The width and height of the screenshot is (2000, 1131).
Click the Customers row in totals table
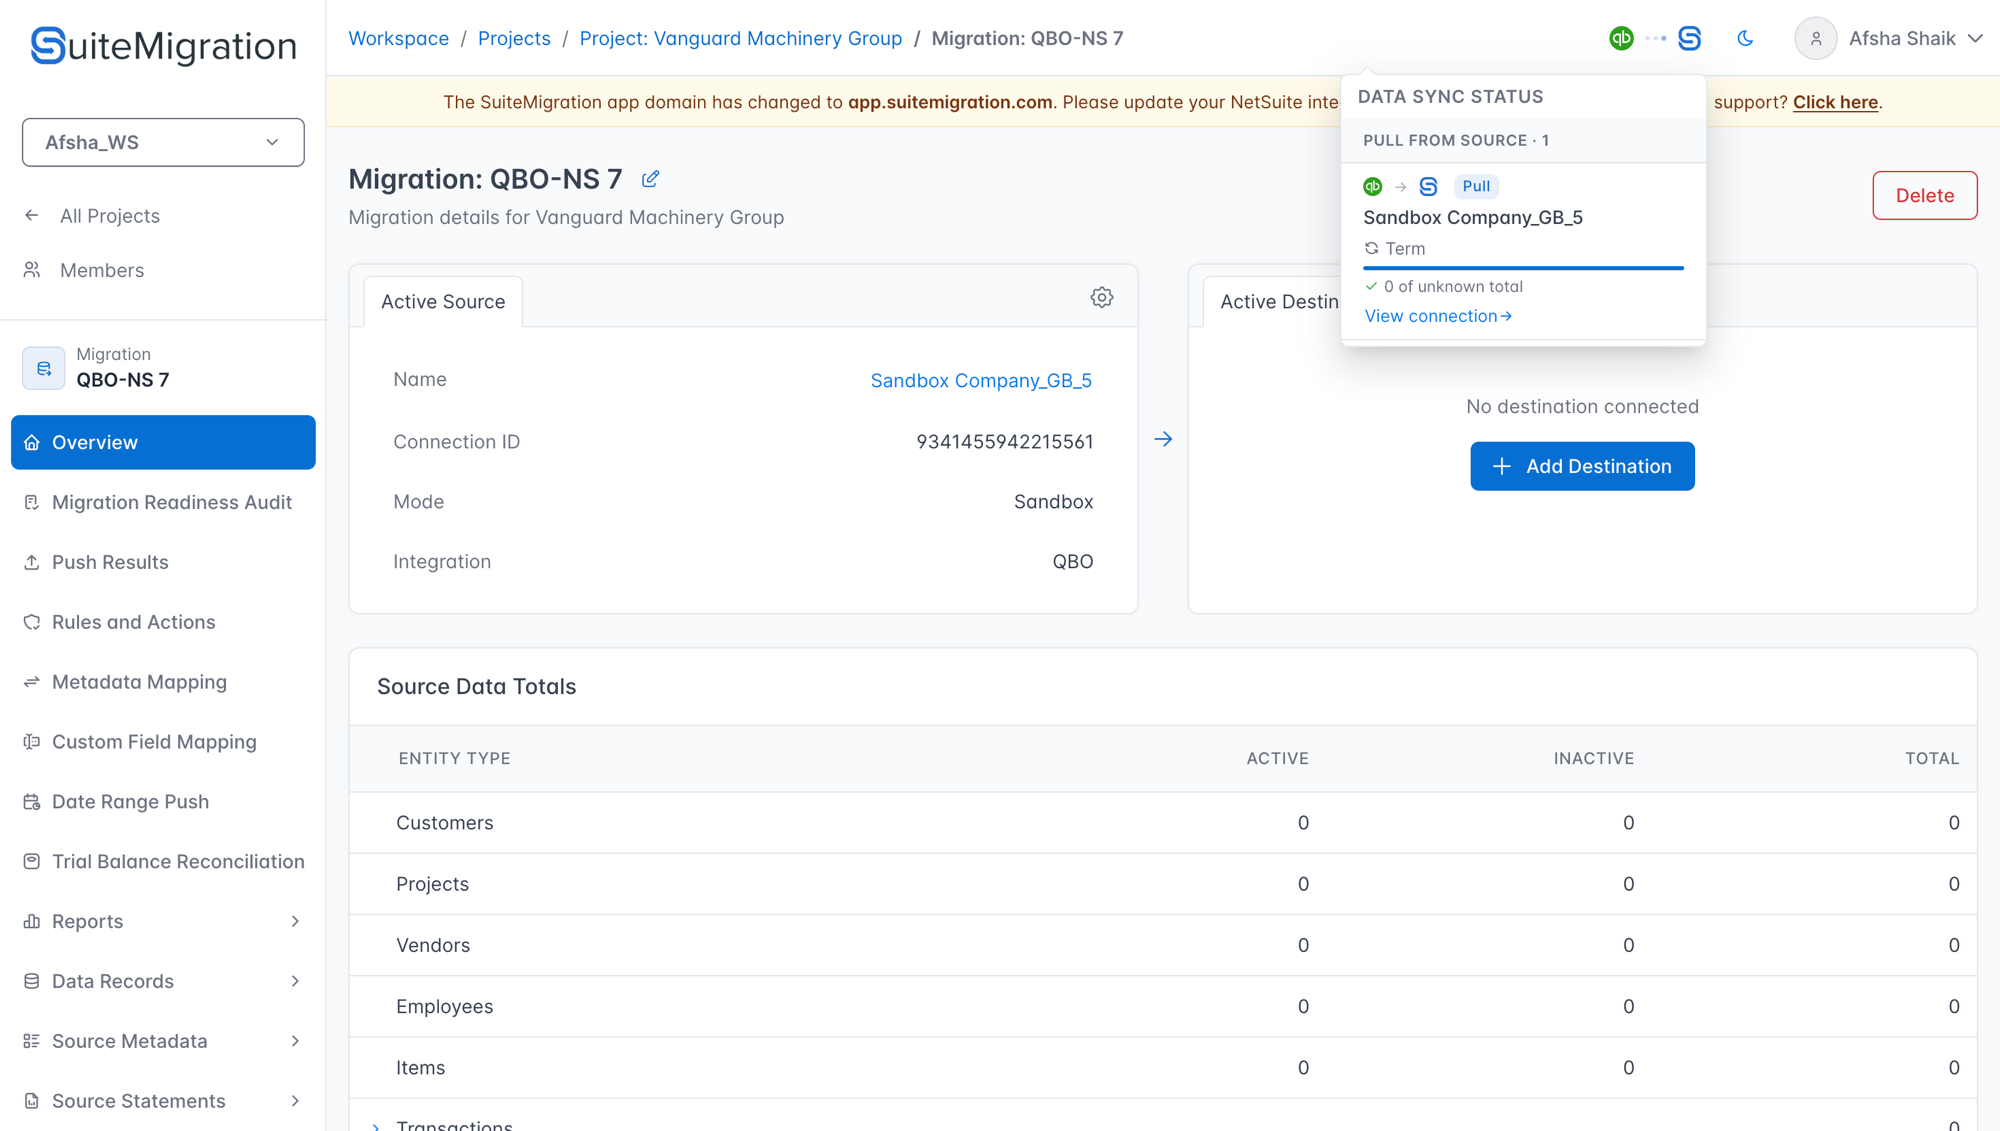[1163, 823]
